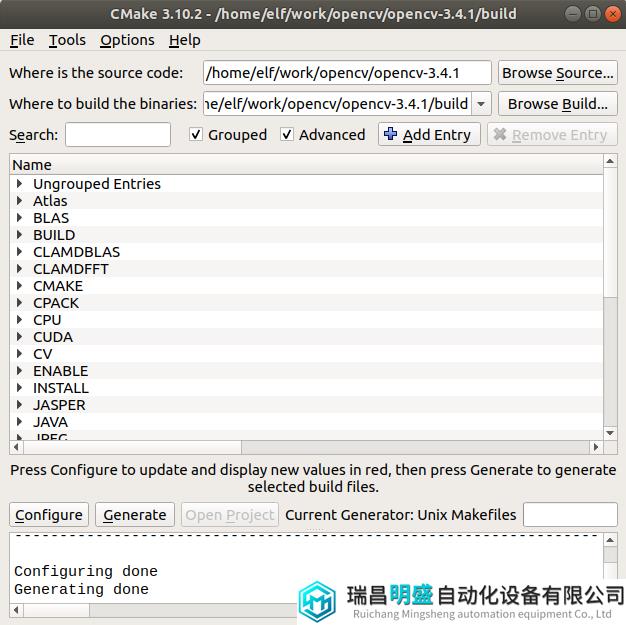Click scroll-up arrow of entries list
Screen dimensions: 626x625
(610, 161)
